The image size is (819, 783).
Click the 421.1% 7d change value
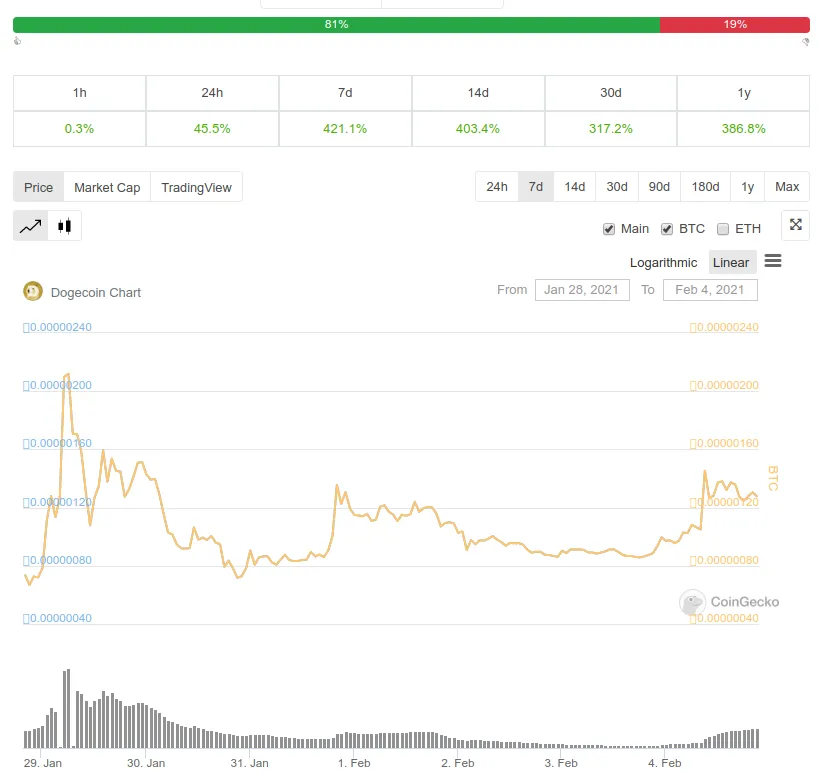coord(345,128)
